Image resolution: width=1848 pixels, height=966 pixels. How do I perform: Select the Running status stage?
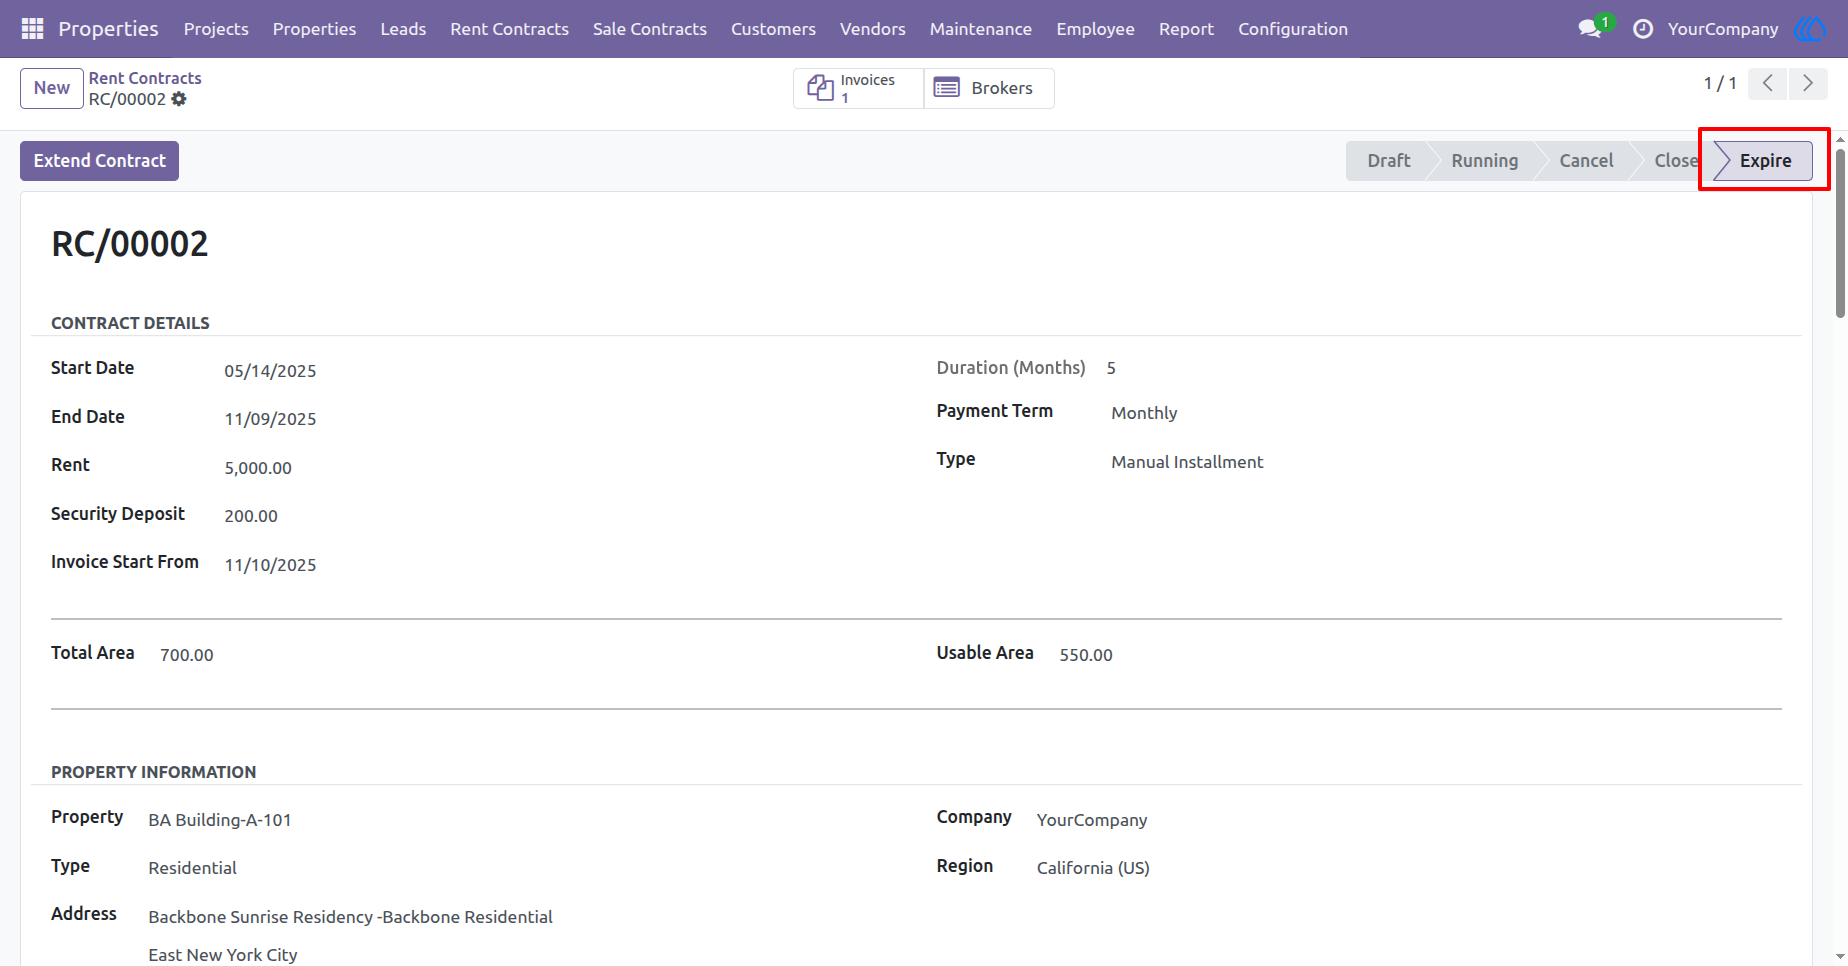point(1484,161)
